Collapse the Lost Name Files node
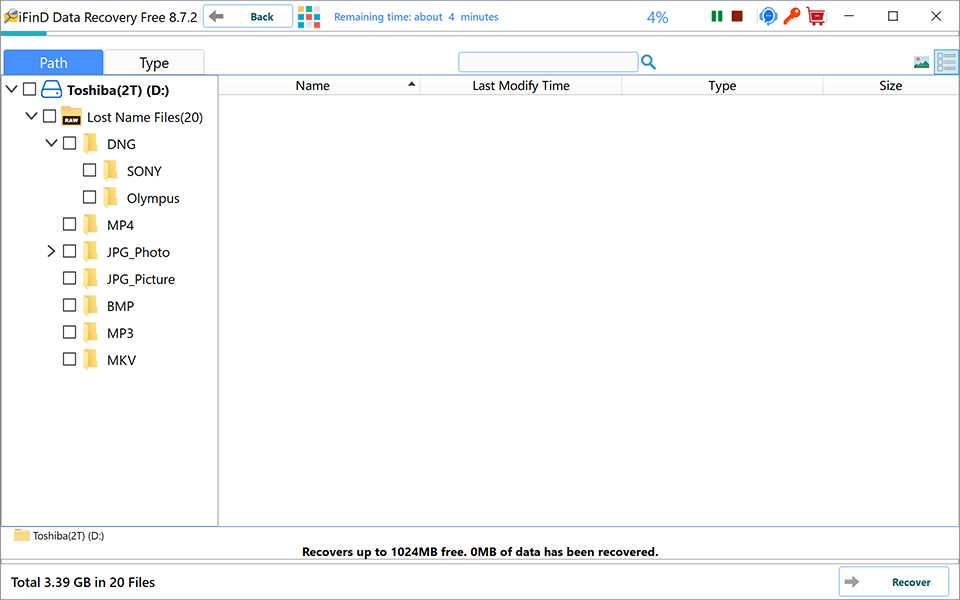The height and width of the screenshot is (600, 960). [x=31, y=116]
